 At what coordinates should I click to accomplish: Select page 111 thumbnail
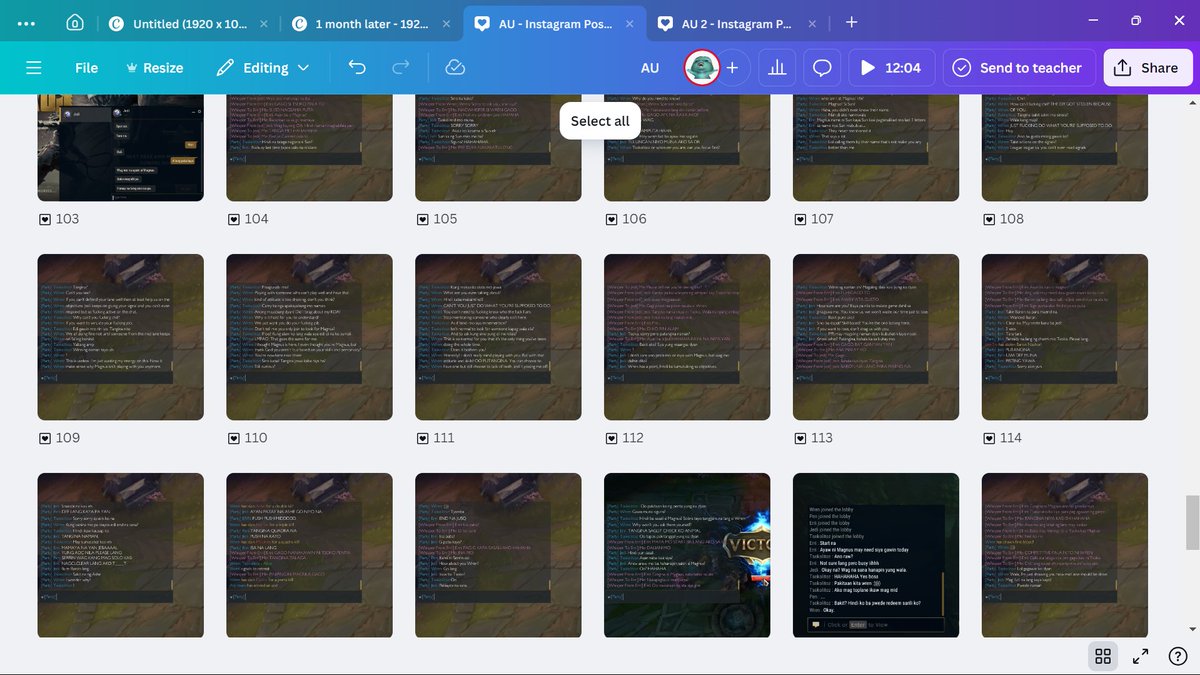pyautogui.click(x=498, y=337)
